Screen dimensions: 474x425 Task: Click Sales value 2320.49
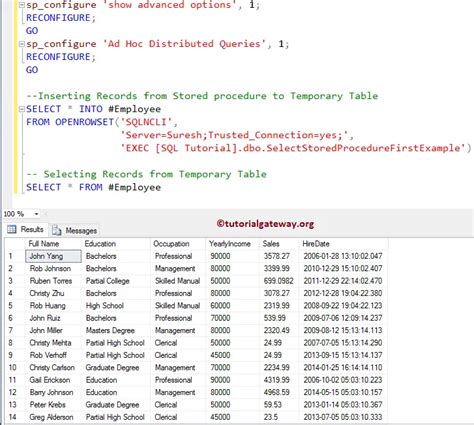279,330
